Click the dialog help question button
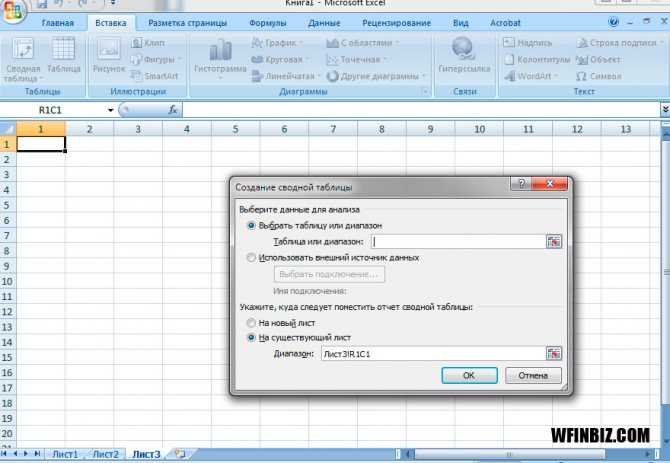 [x=521, y=184]
